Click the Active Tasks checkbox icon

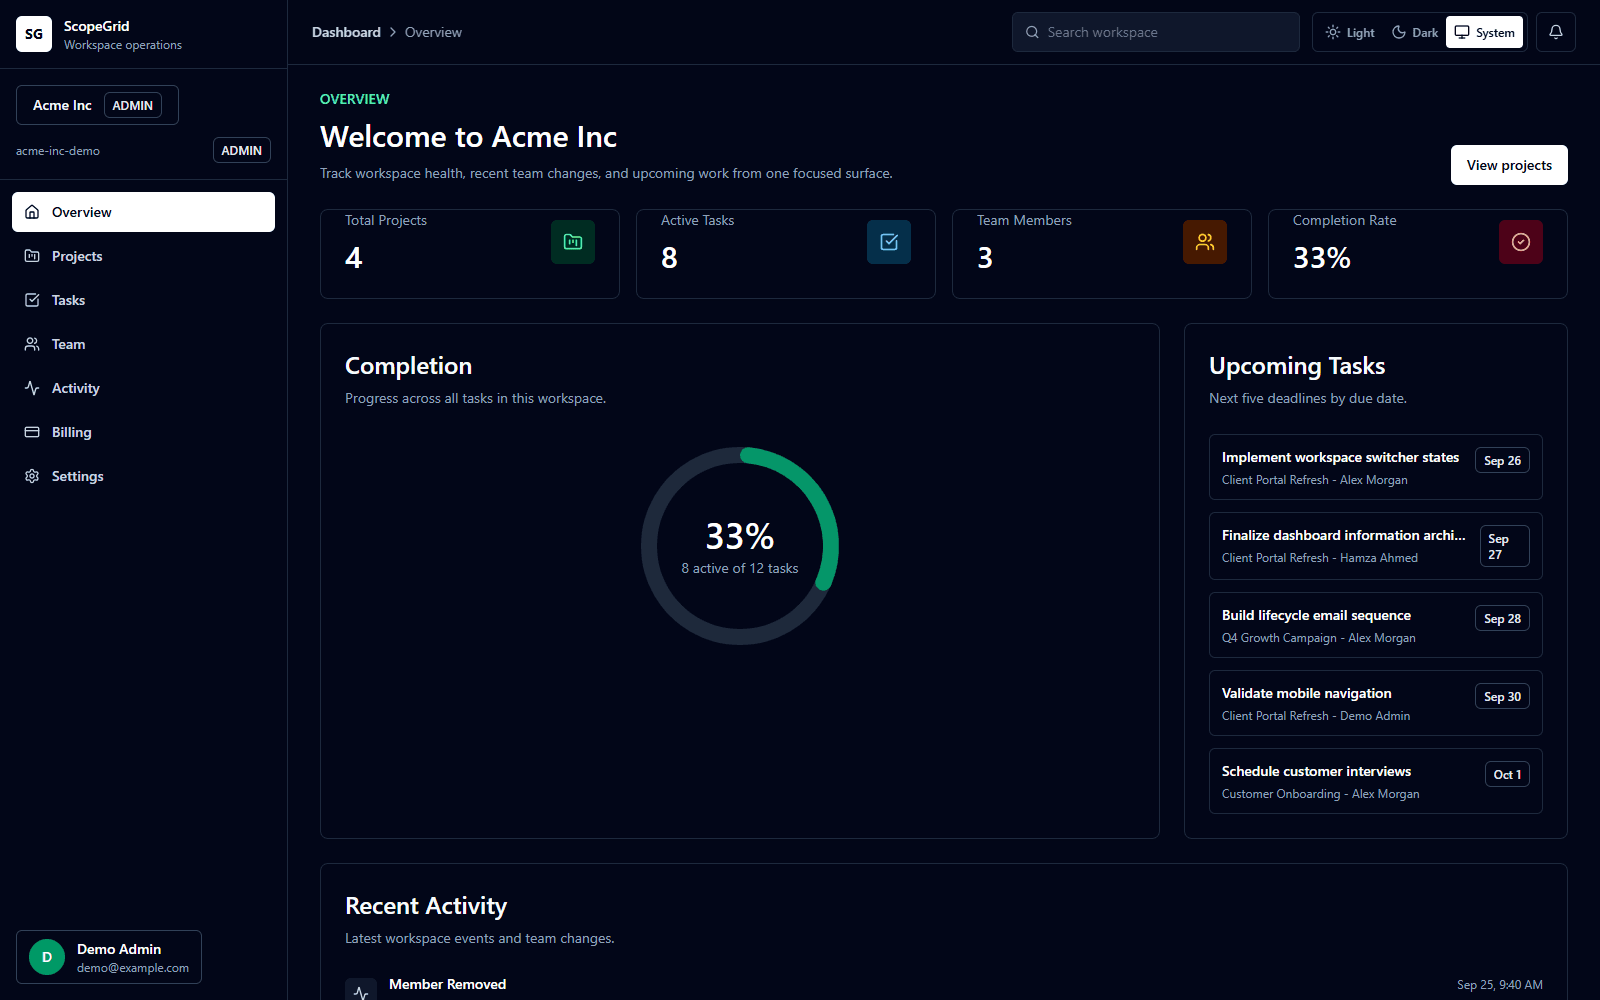[889, 242]
